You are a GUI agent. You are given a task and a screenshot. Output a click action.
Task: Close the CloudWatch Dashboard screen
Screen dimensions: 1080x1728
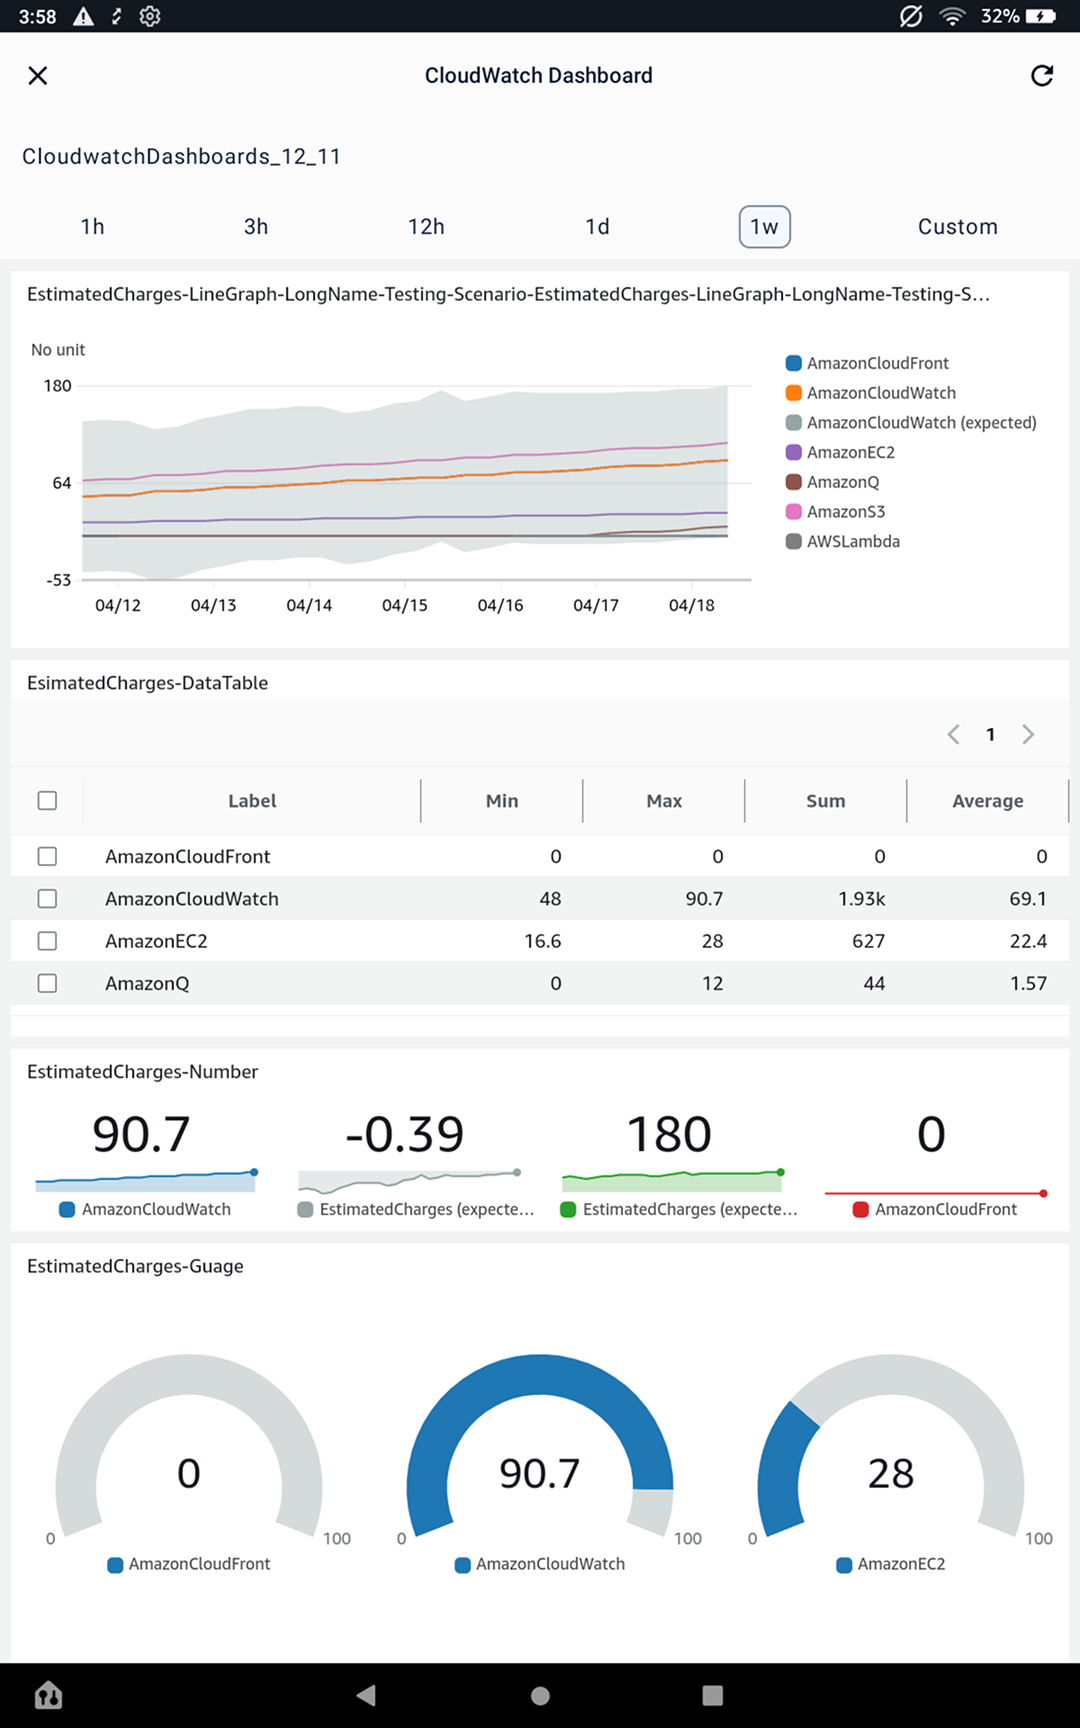point(38,76)
